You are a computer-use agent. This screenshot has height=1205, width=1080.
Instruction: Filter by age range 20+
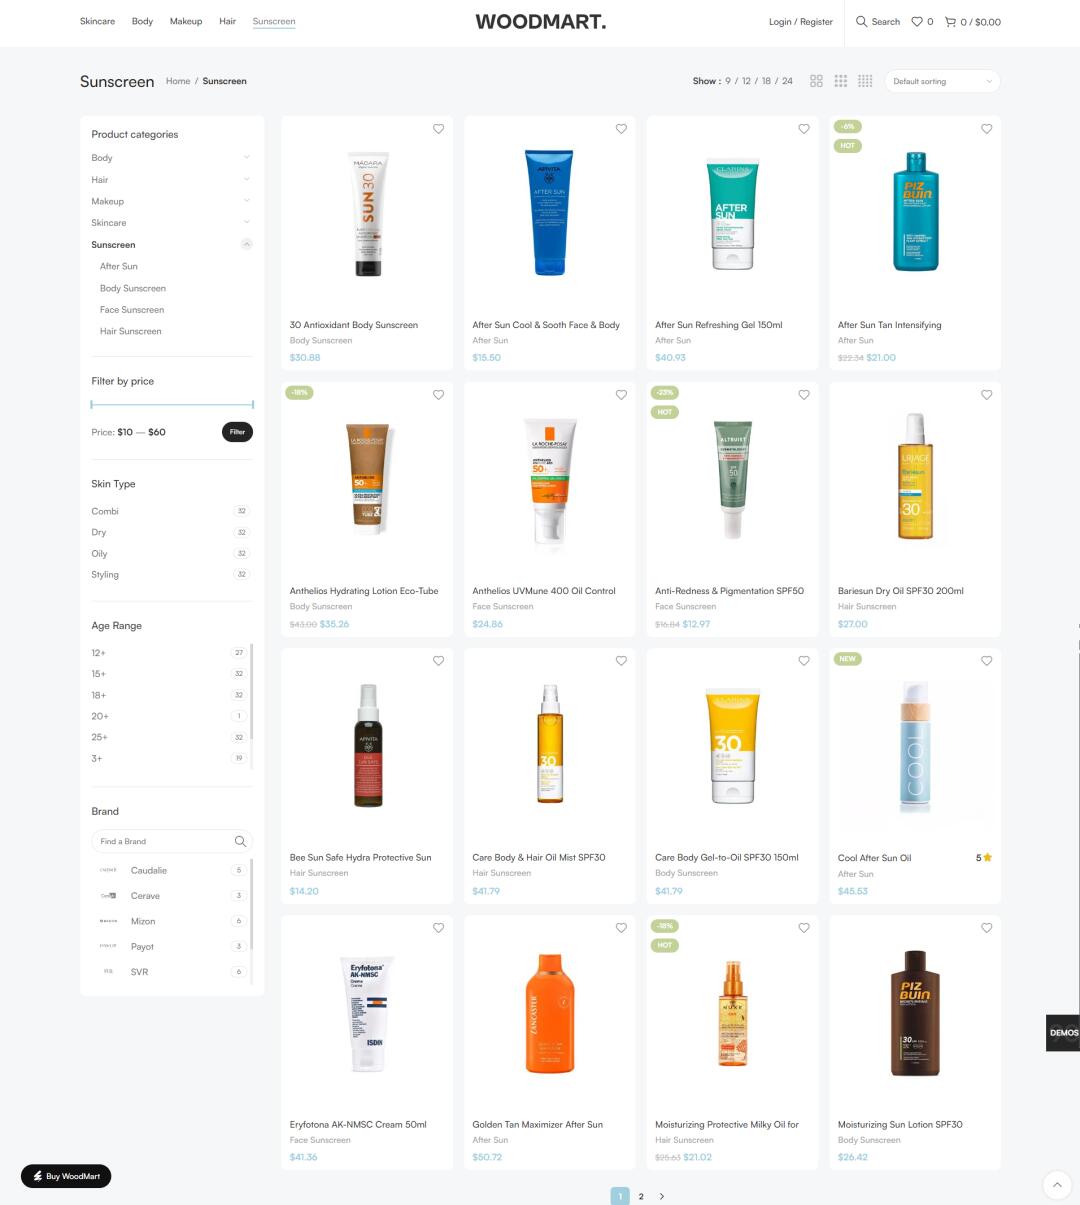100,716
